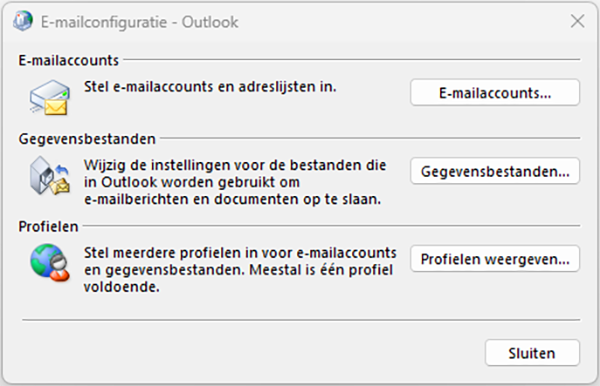Click the divider line beside the E-mailaccounts heading
Viewport: 600px width, 386px height.
352,60
